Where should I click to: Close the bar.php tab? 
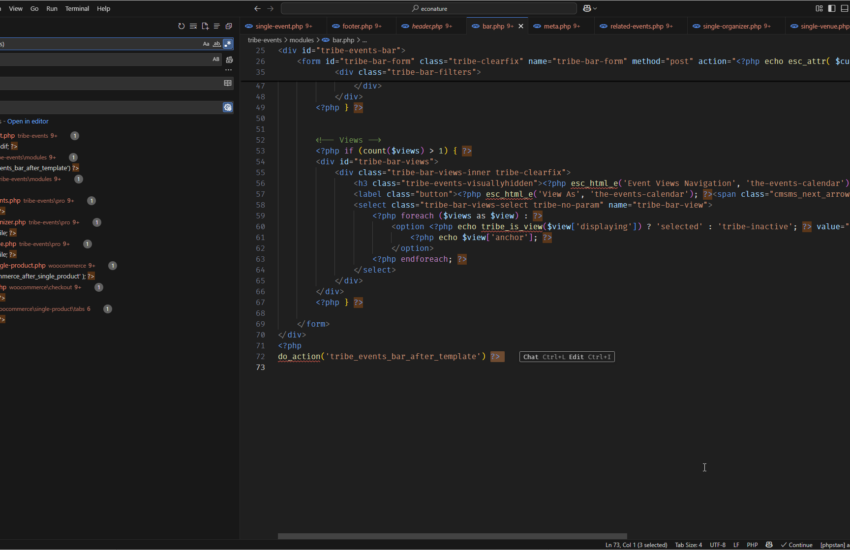pyautogui.click(x=521, y=26)
